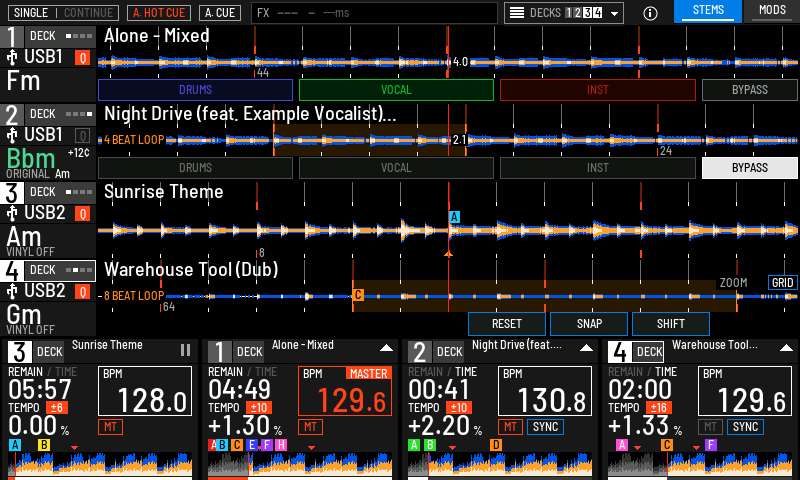Jump to hot cue D on Night Drive deck
800x480 pixels.
[495, 445]
